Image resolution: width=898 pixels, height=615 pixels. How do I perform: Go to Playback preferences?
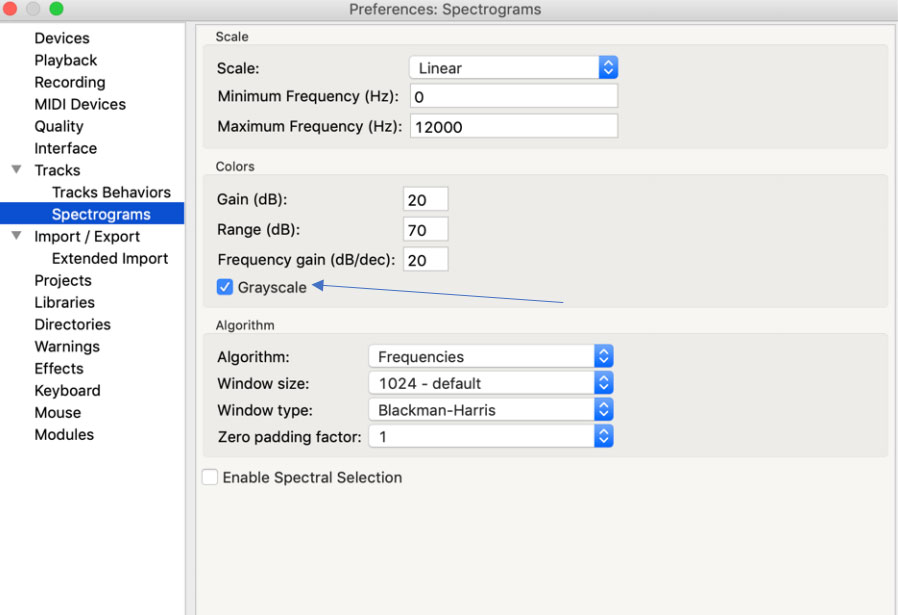point(66,60)
